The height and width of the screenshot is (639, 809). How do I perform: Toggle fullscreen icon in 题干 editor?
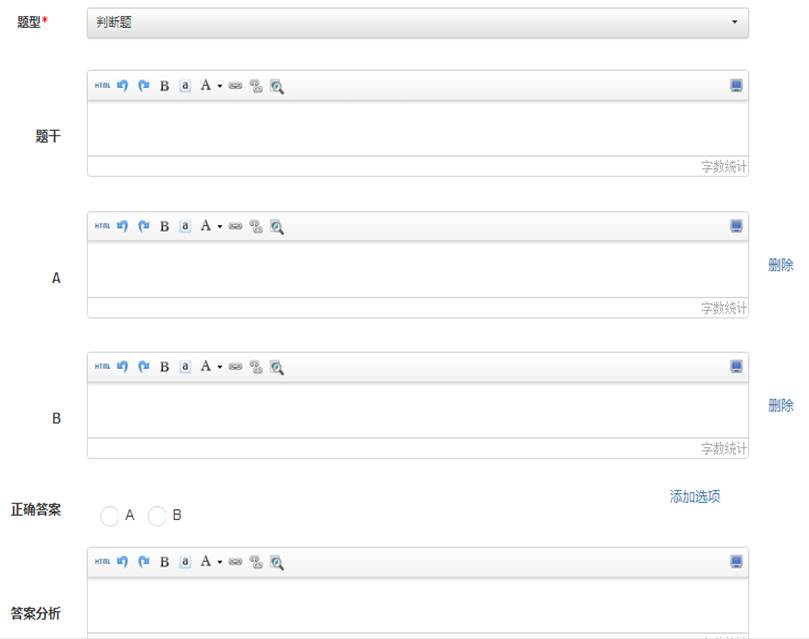tap(736, 86)
